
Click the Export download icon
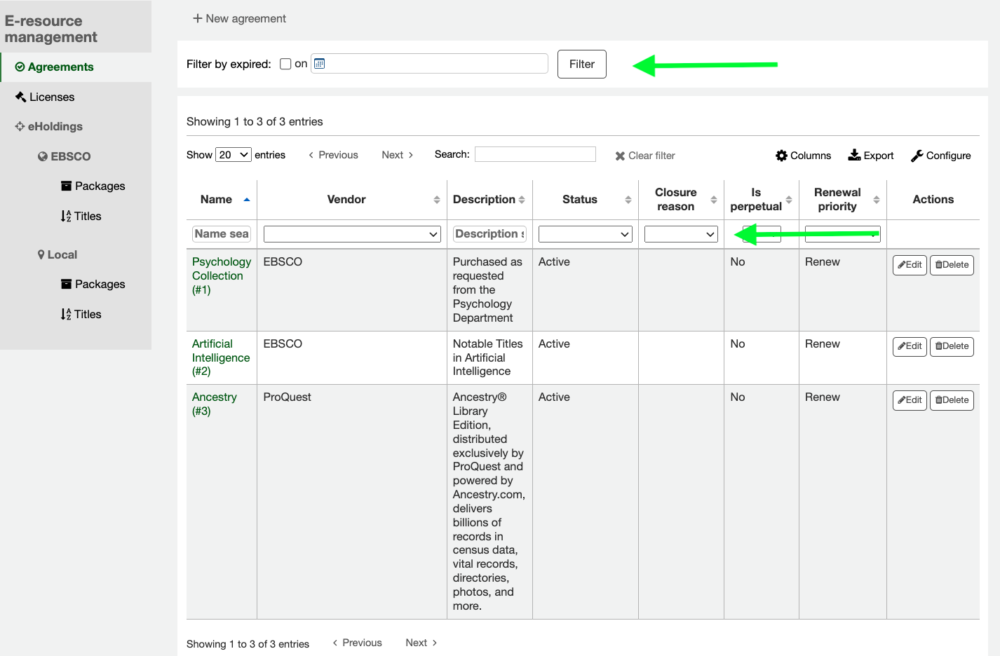855,156
